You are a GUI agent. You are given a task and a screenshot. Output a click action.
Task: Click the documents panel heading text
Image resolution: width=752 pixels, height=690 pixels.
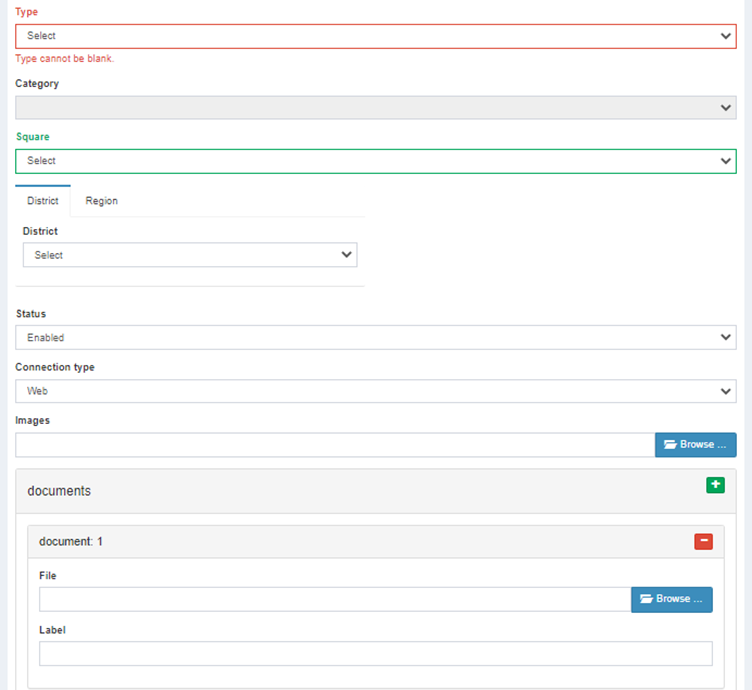[59, 491]
